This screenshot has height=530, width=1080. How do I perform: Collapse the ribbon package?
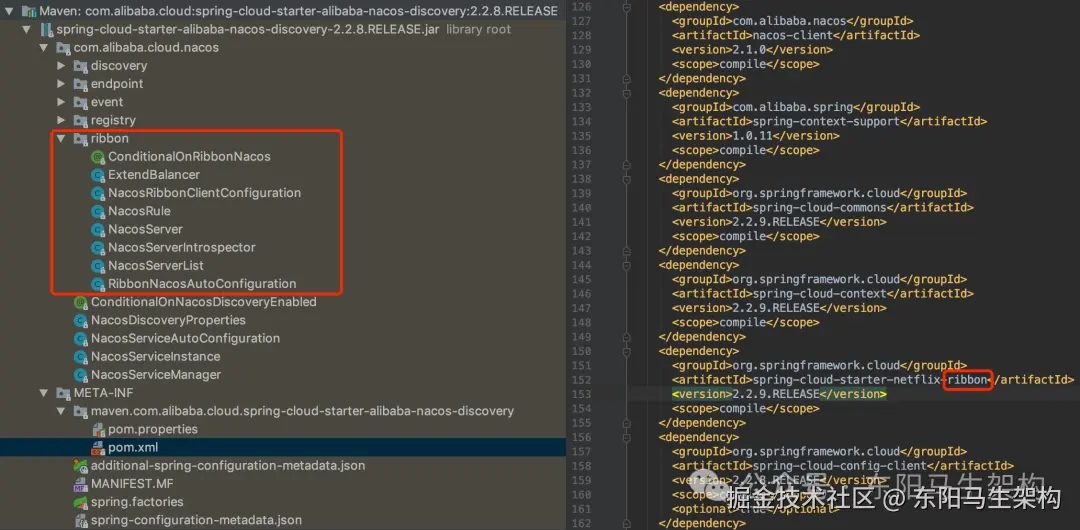(61, 139)
